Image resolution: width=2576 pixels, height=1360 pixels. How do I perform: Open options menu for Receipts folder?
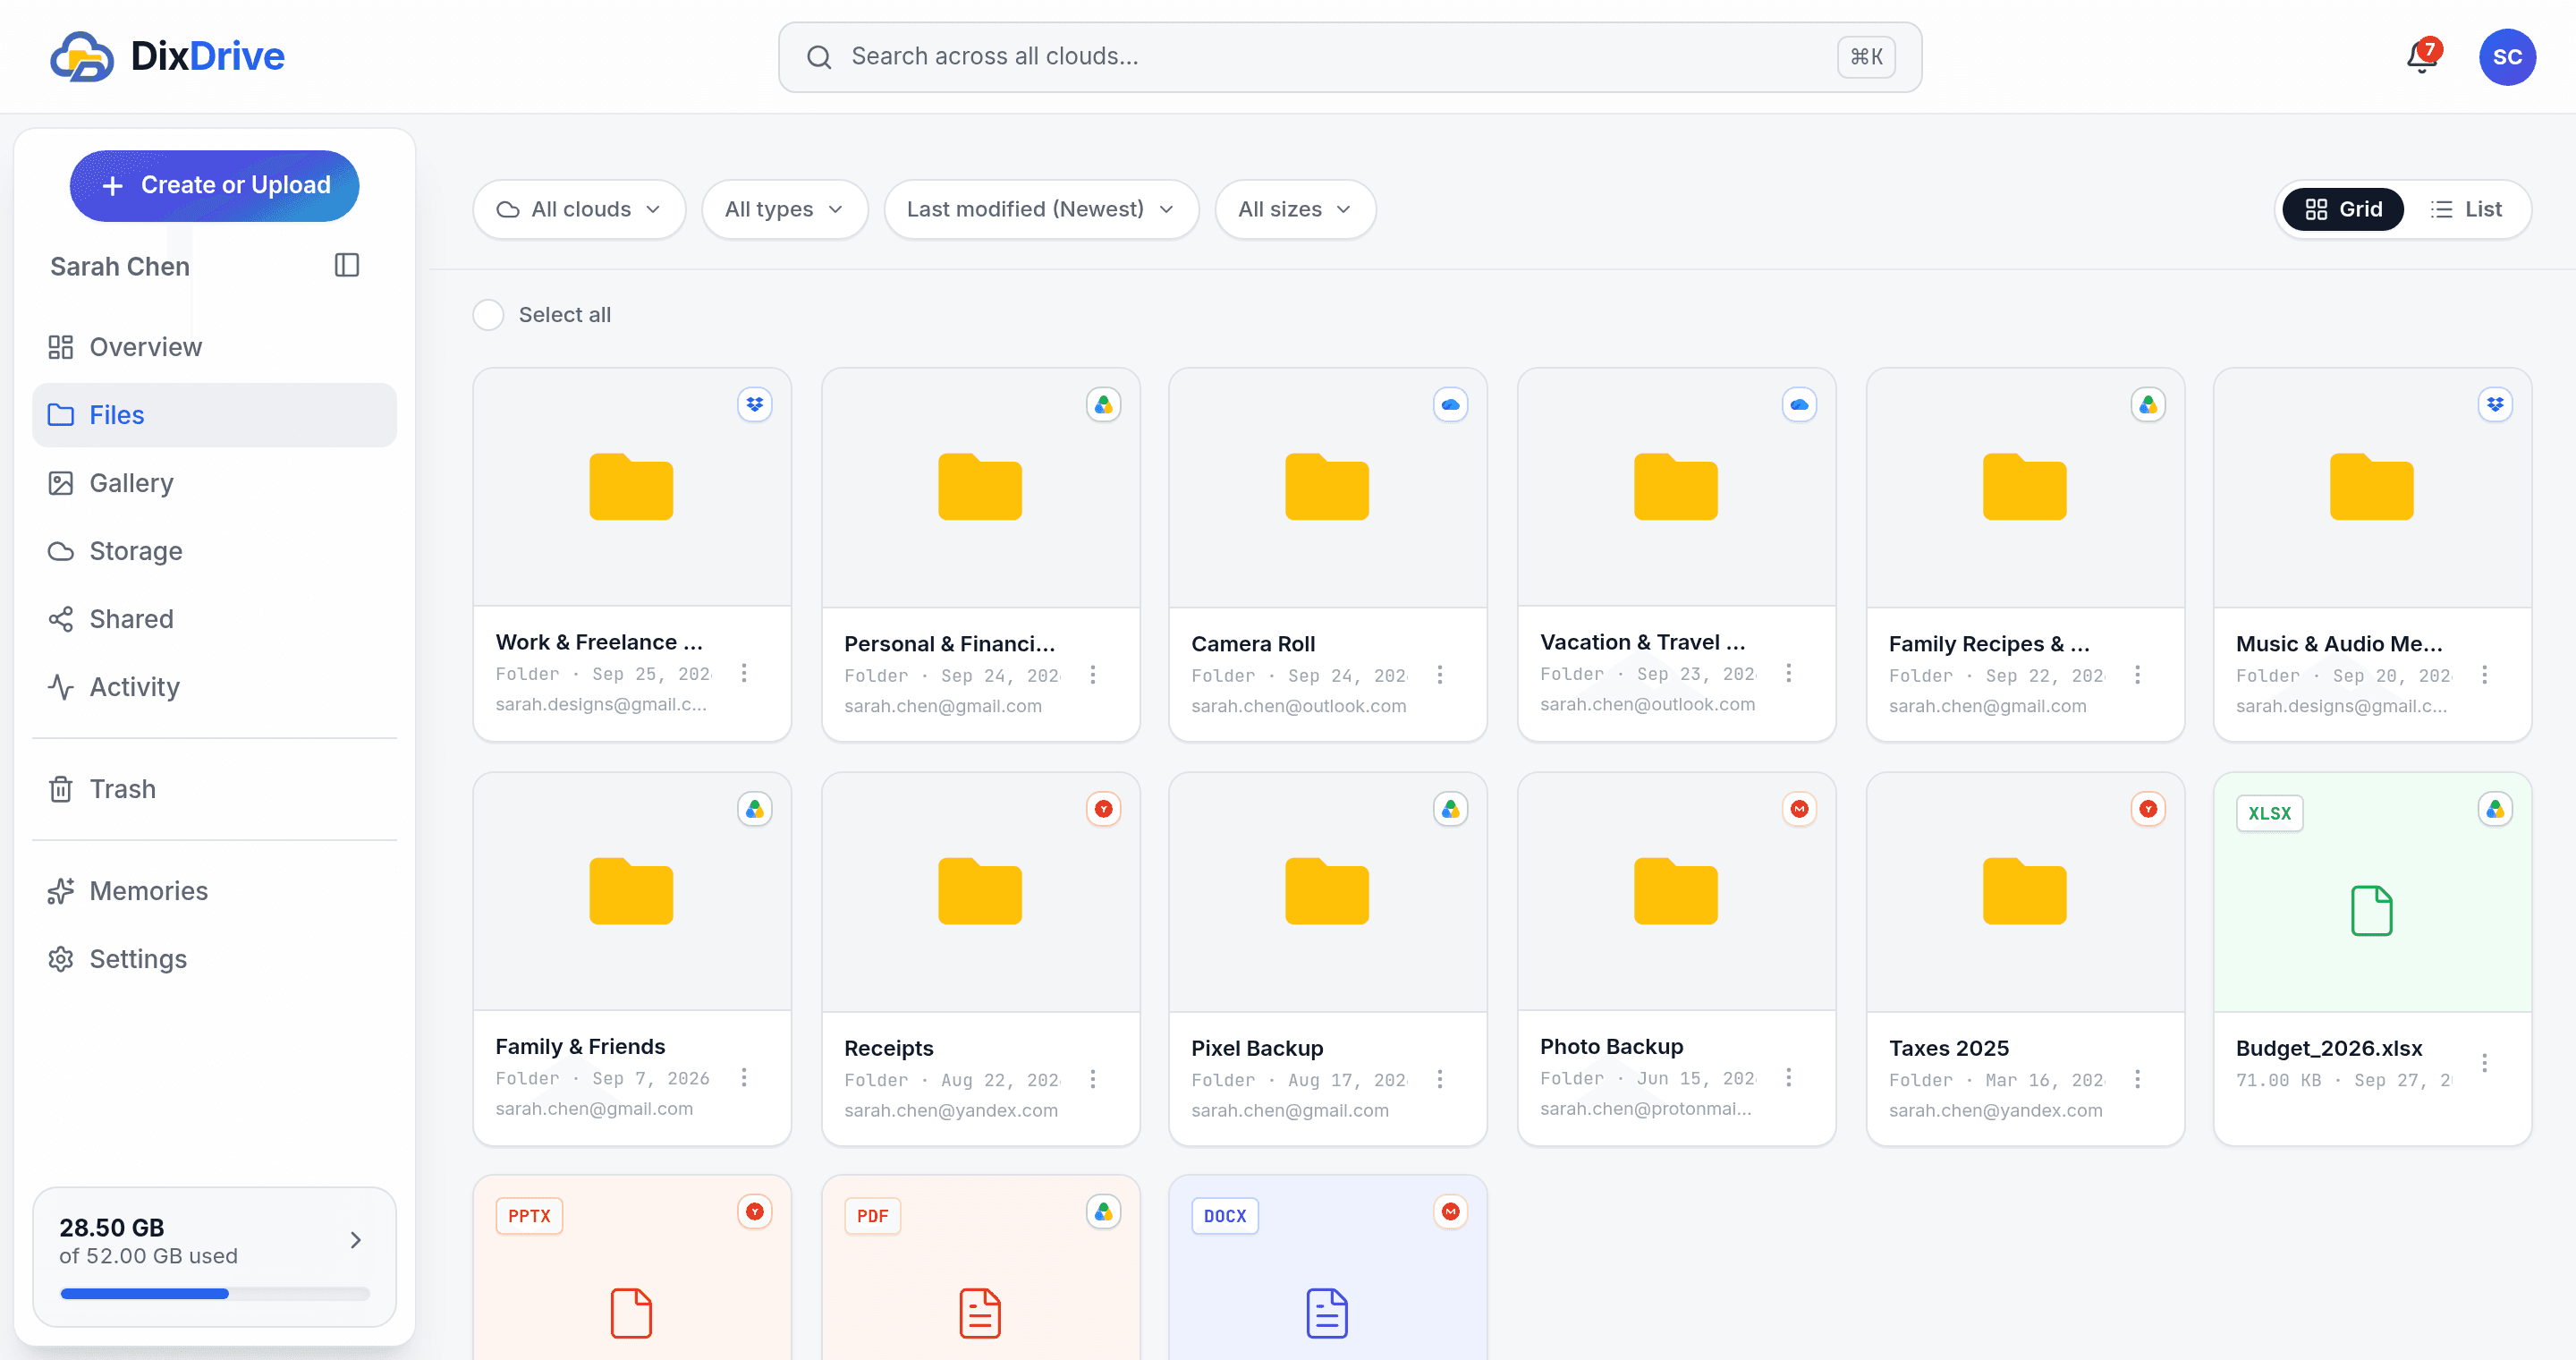coord(1093,1079)
